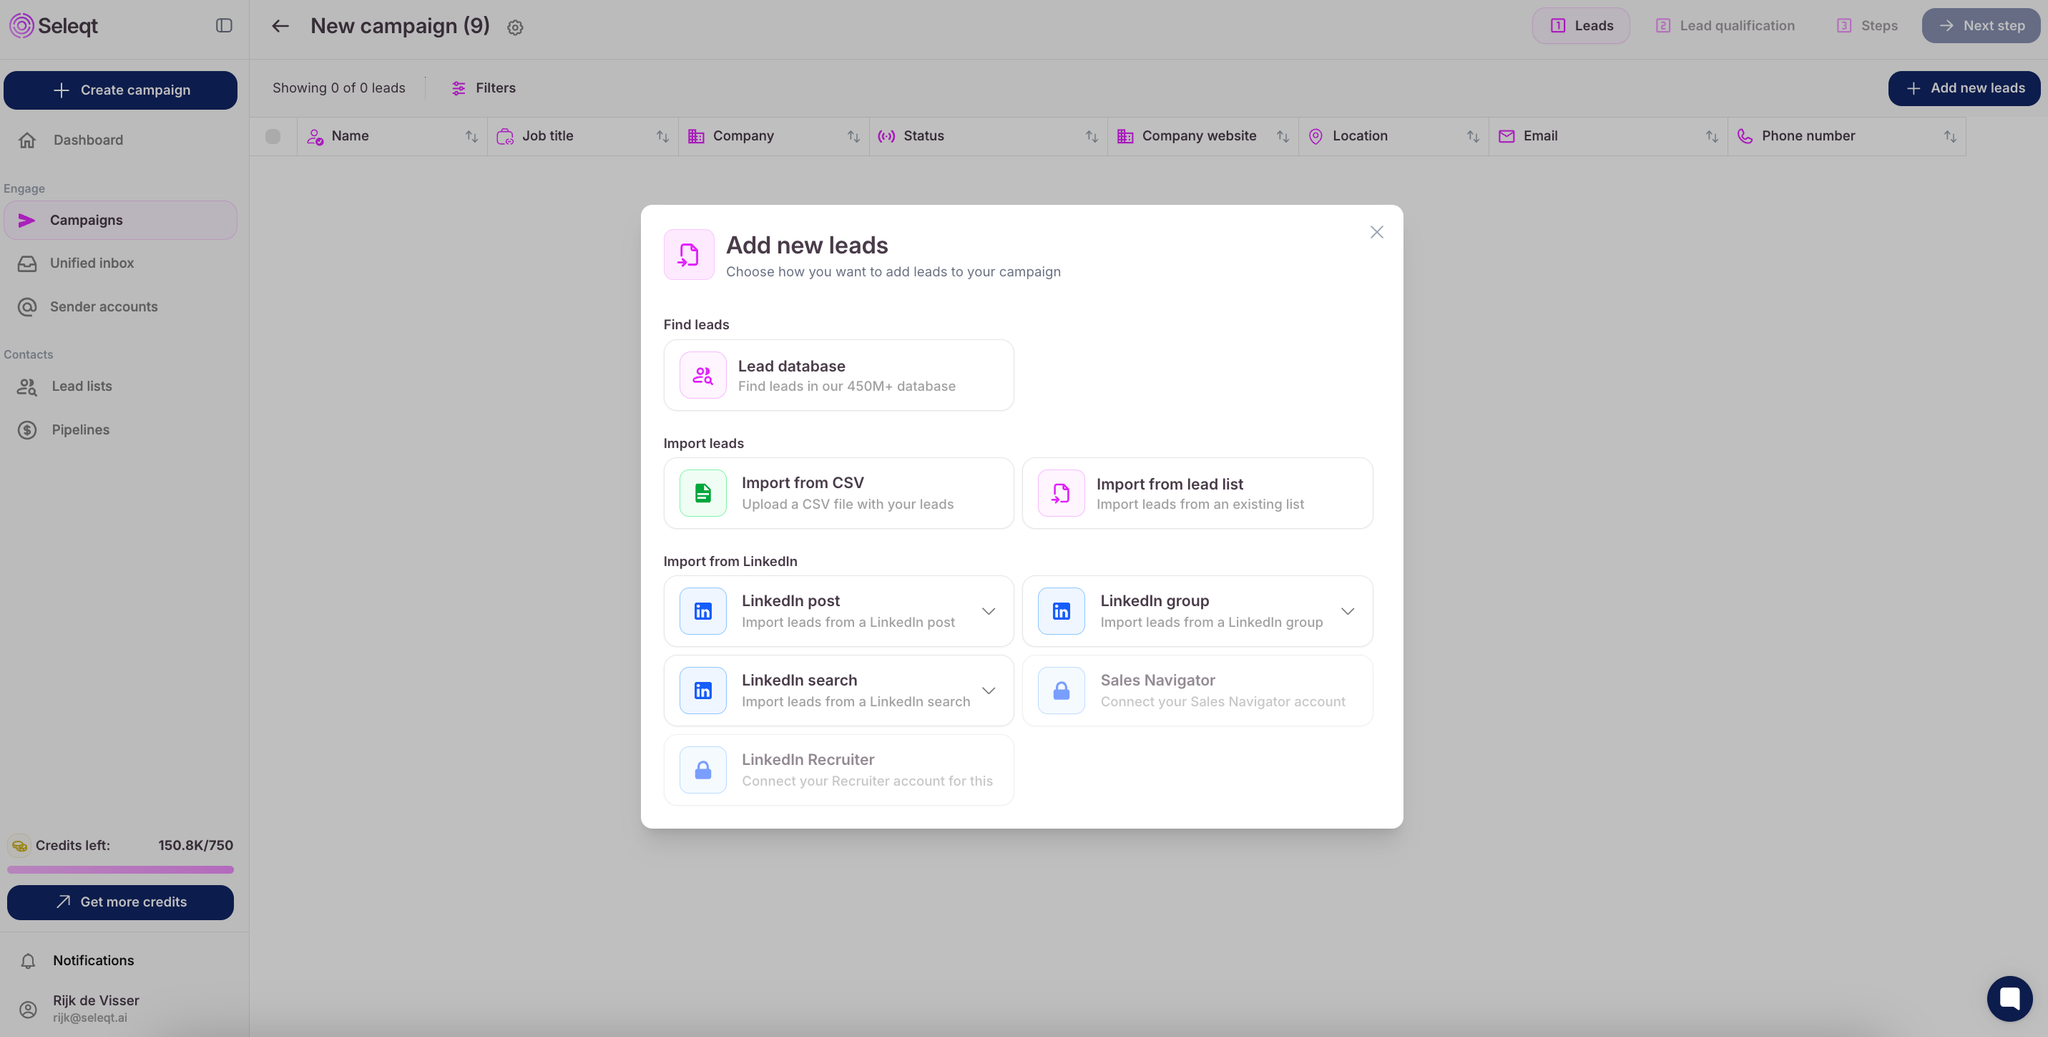Image resolution: width=2048 pixels, height=1037 pixels.
Task: Close the Add new leads dialog
Action: pyautogui.click(x=1377, y=232)
